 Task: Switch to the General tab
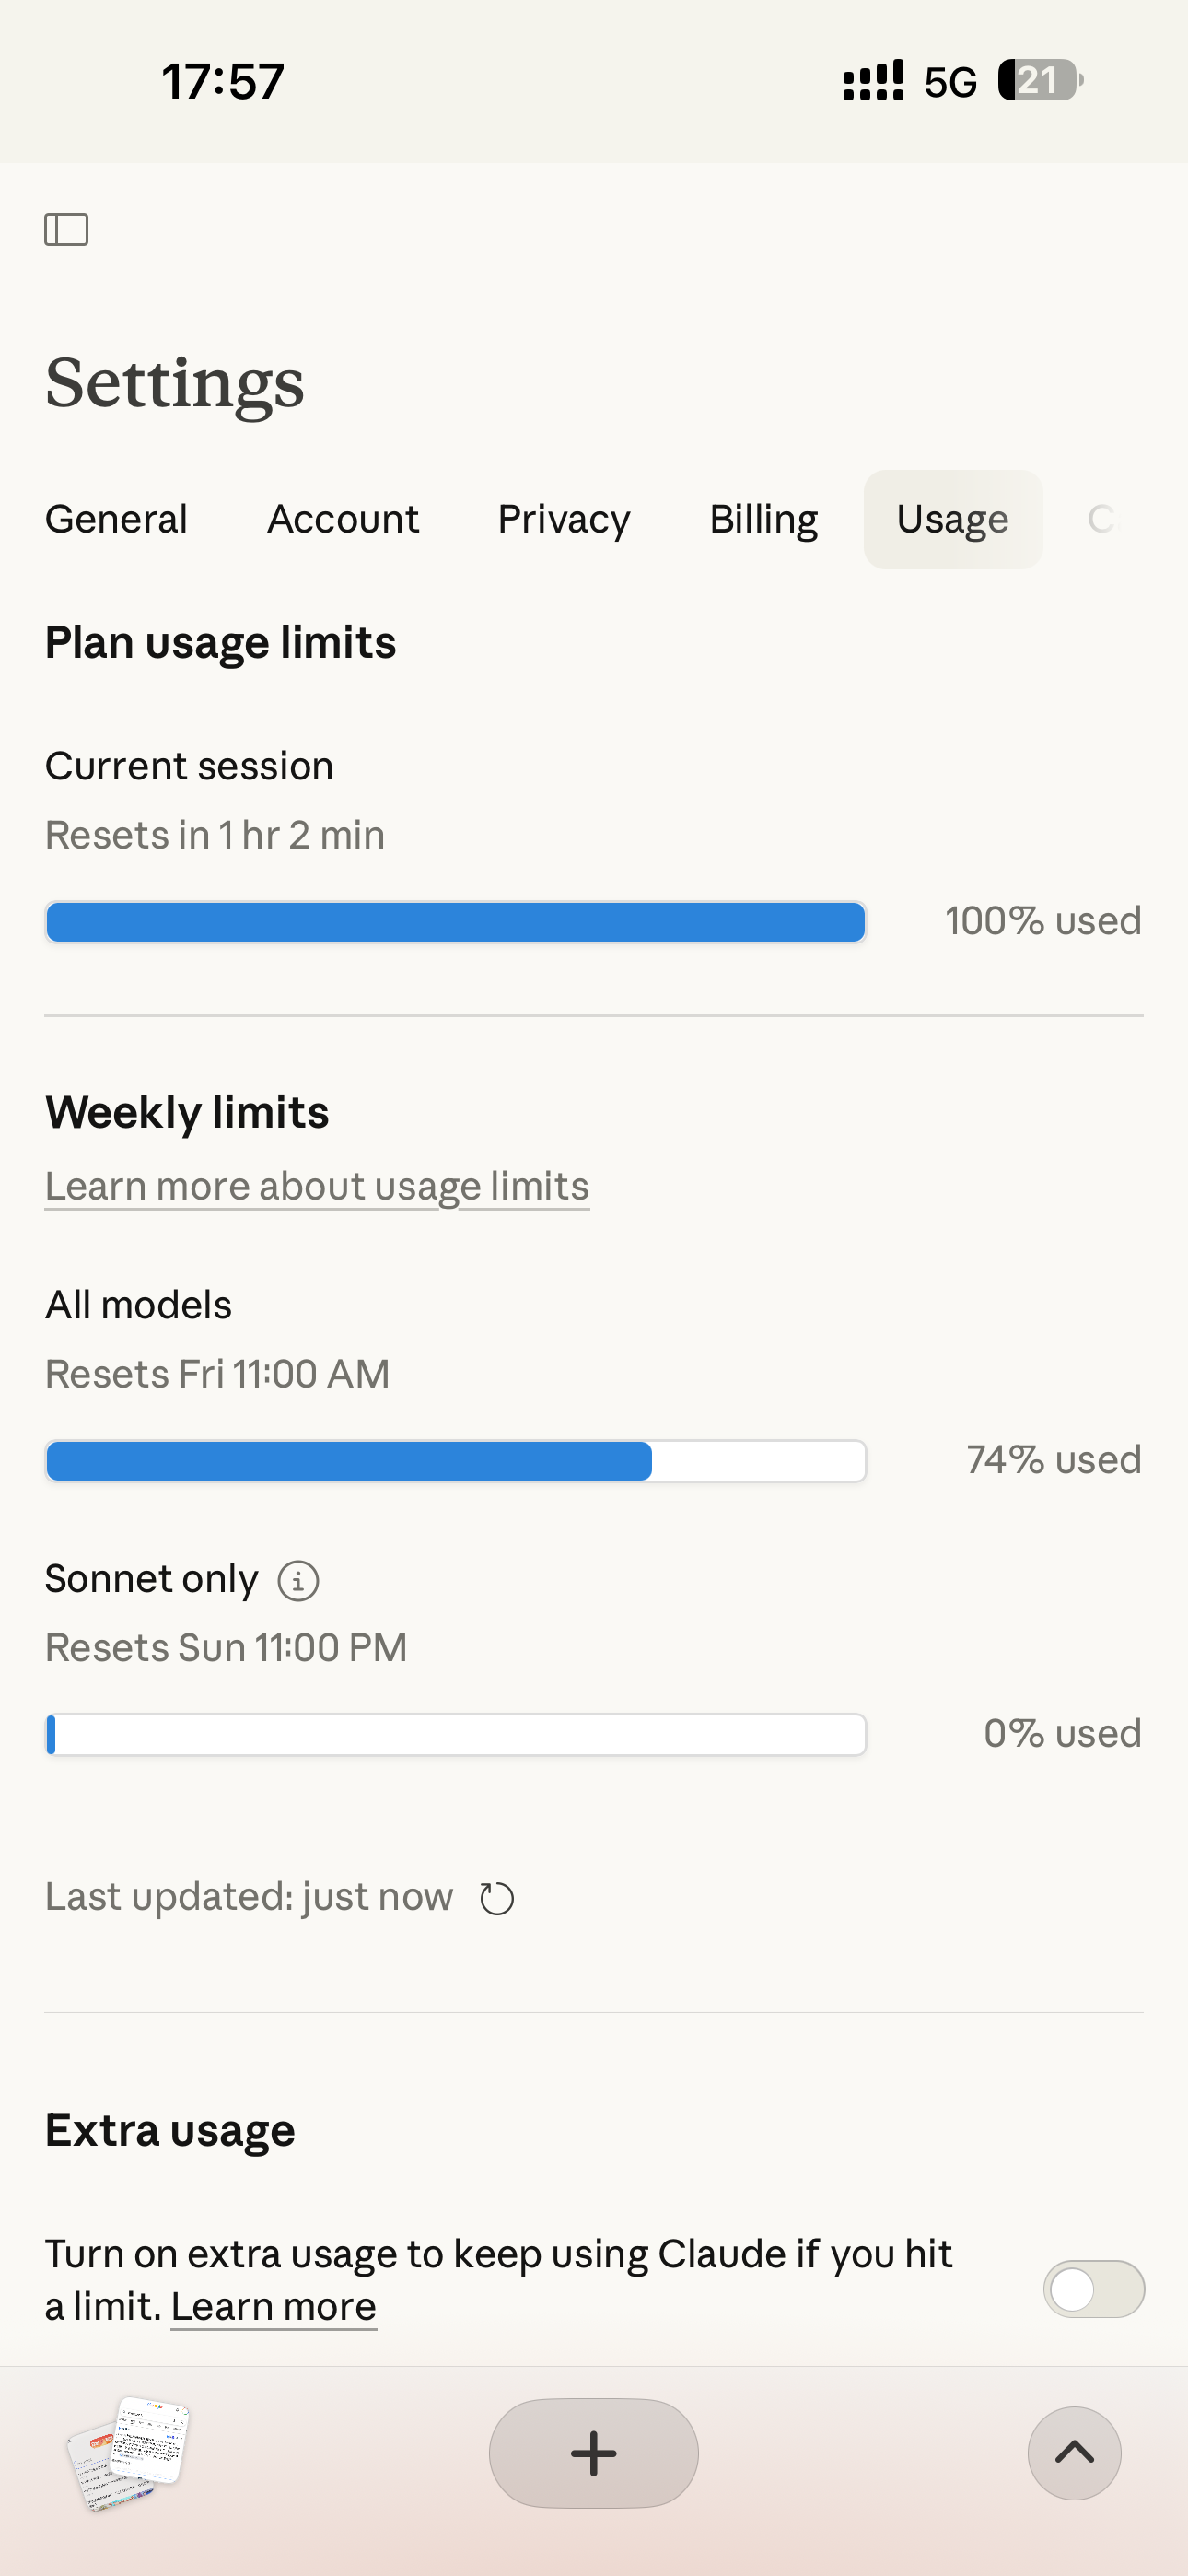click(x=116, y=519)
